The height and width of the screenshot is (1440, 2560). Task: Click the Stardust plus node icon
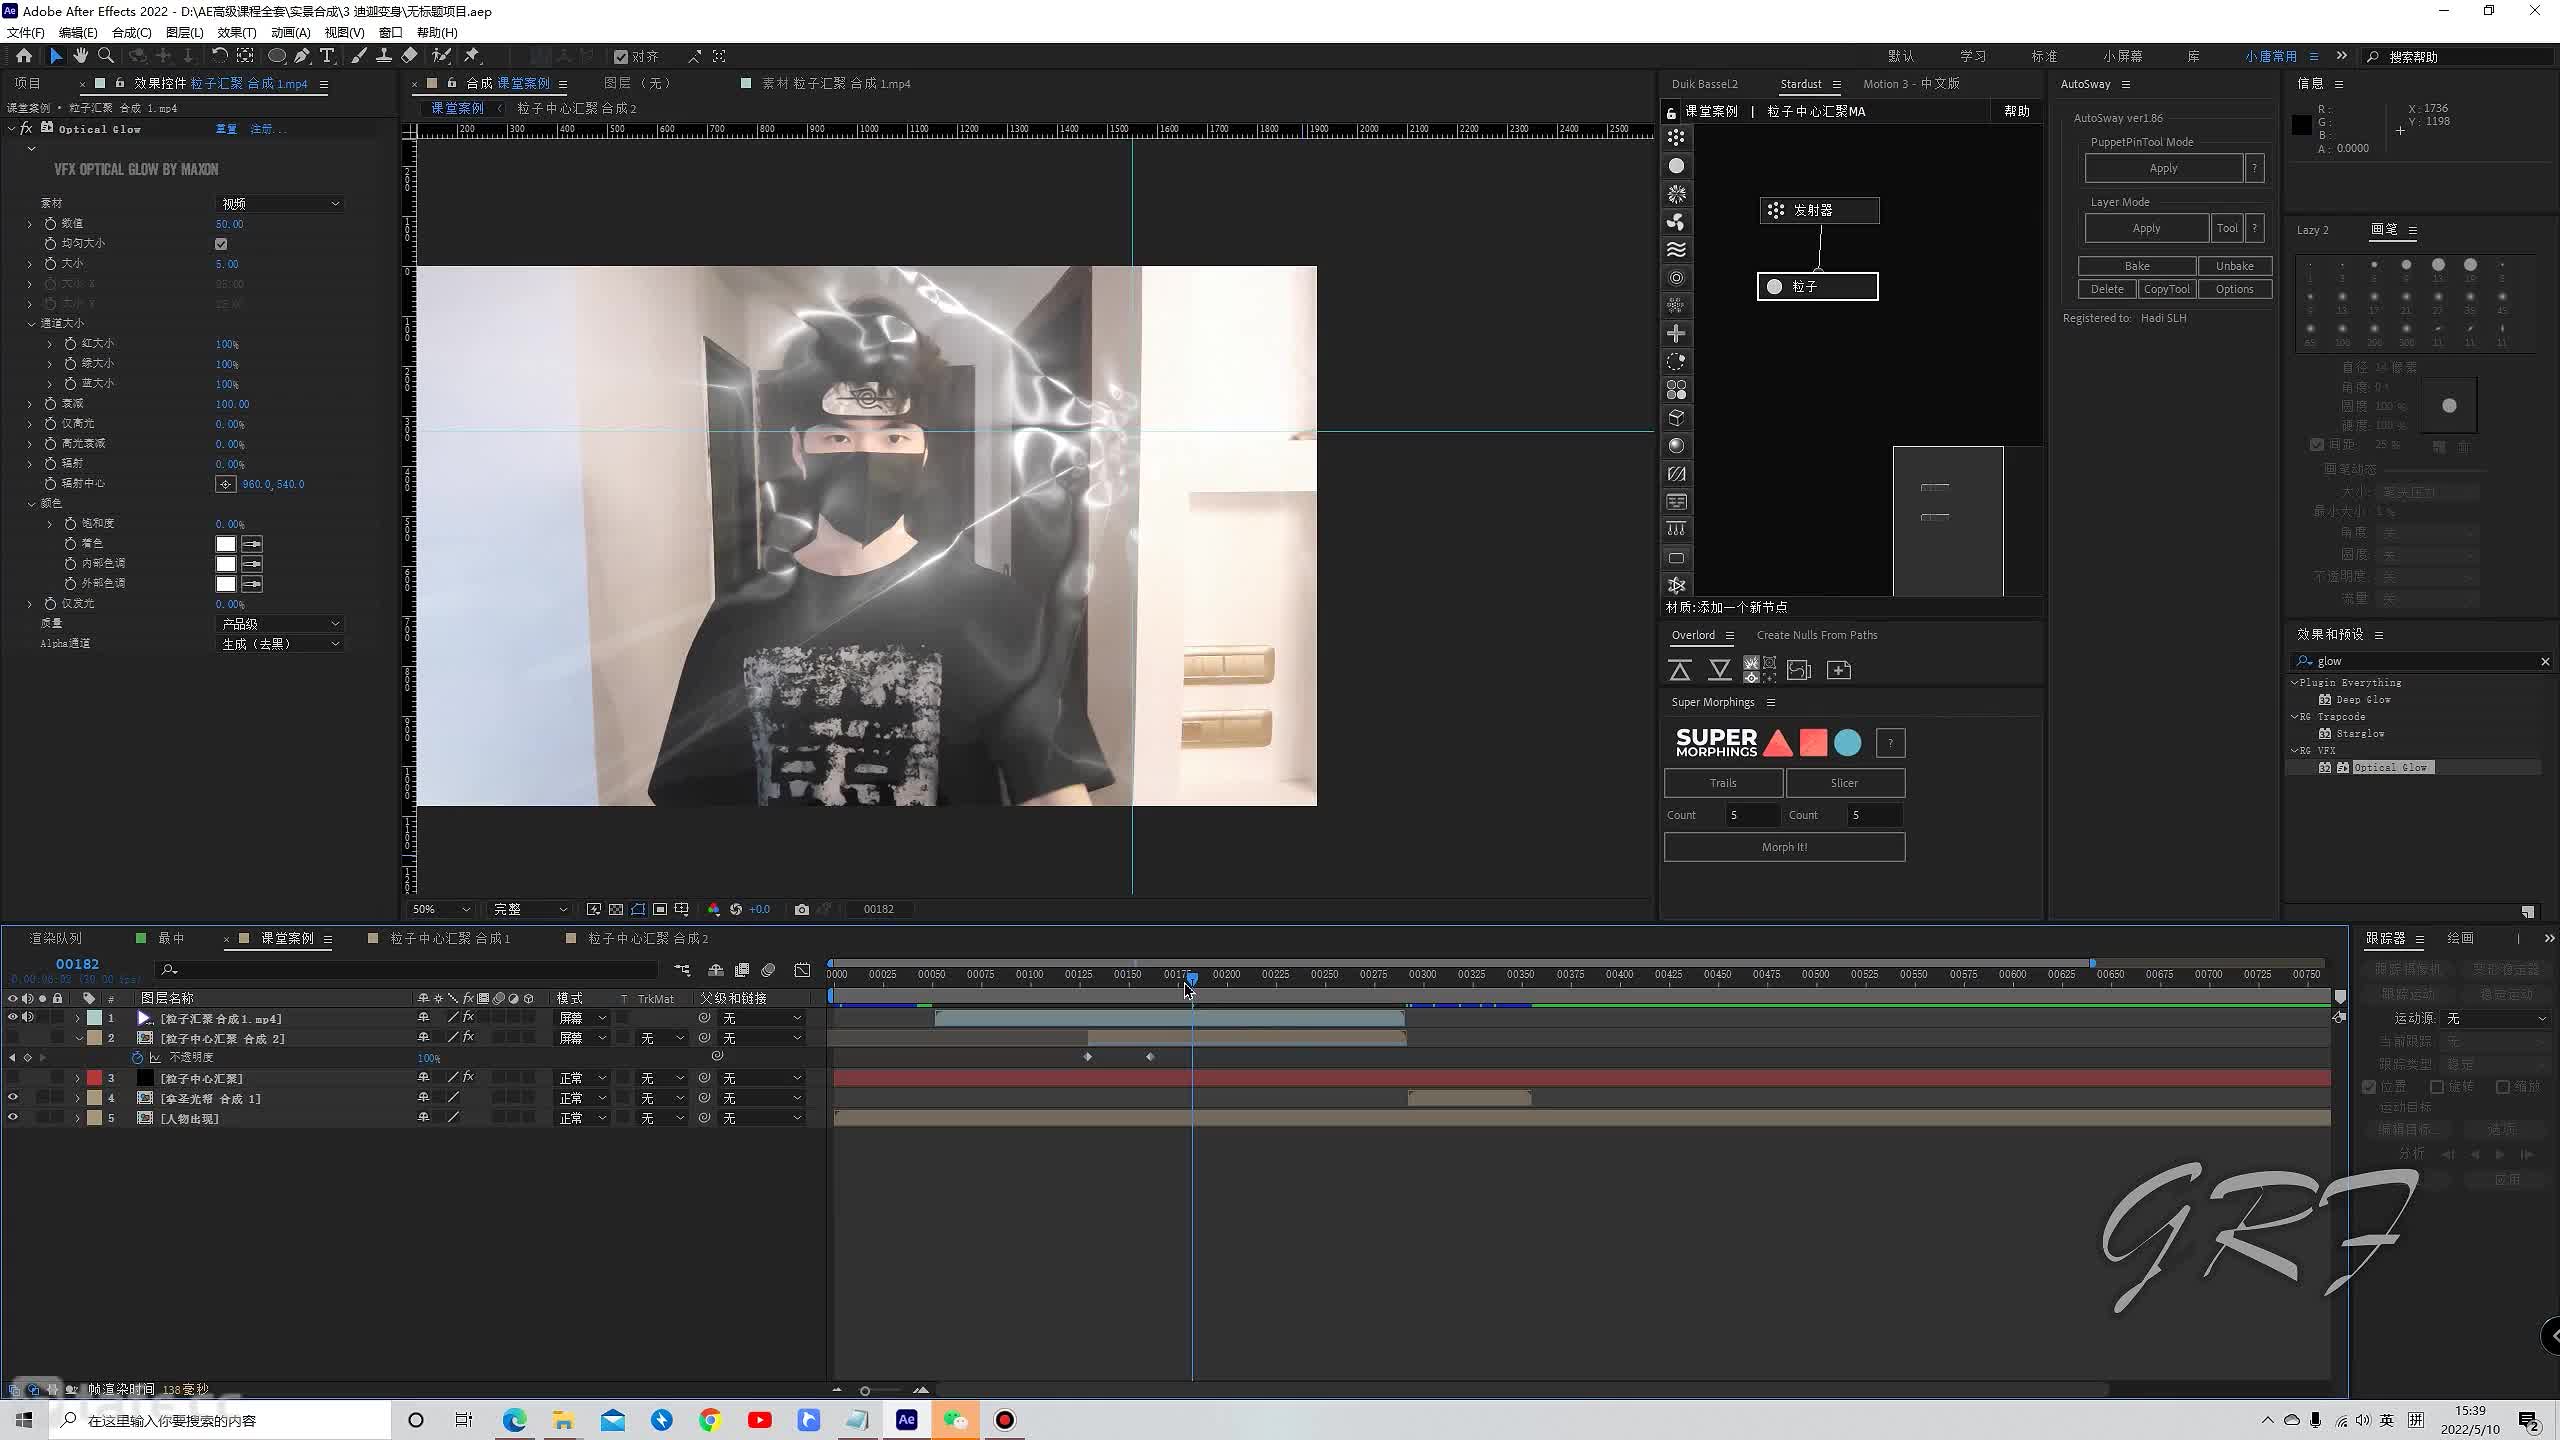[1677, 333]
